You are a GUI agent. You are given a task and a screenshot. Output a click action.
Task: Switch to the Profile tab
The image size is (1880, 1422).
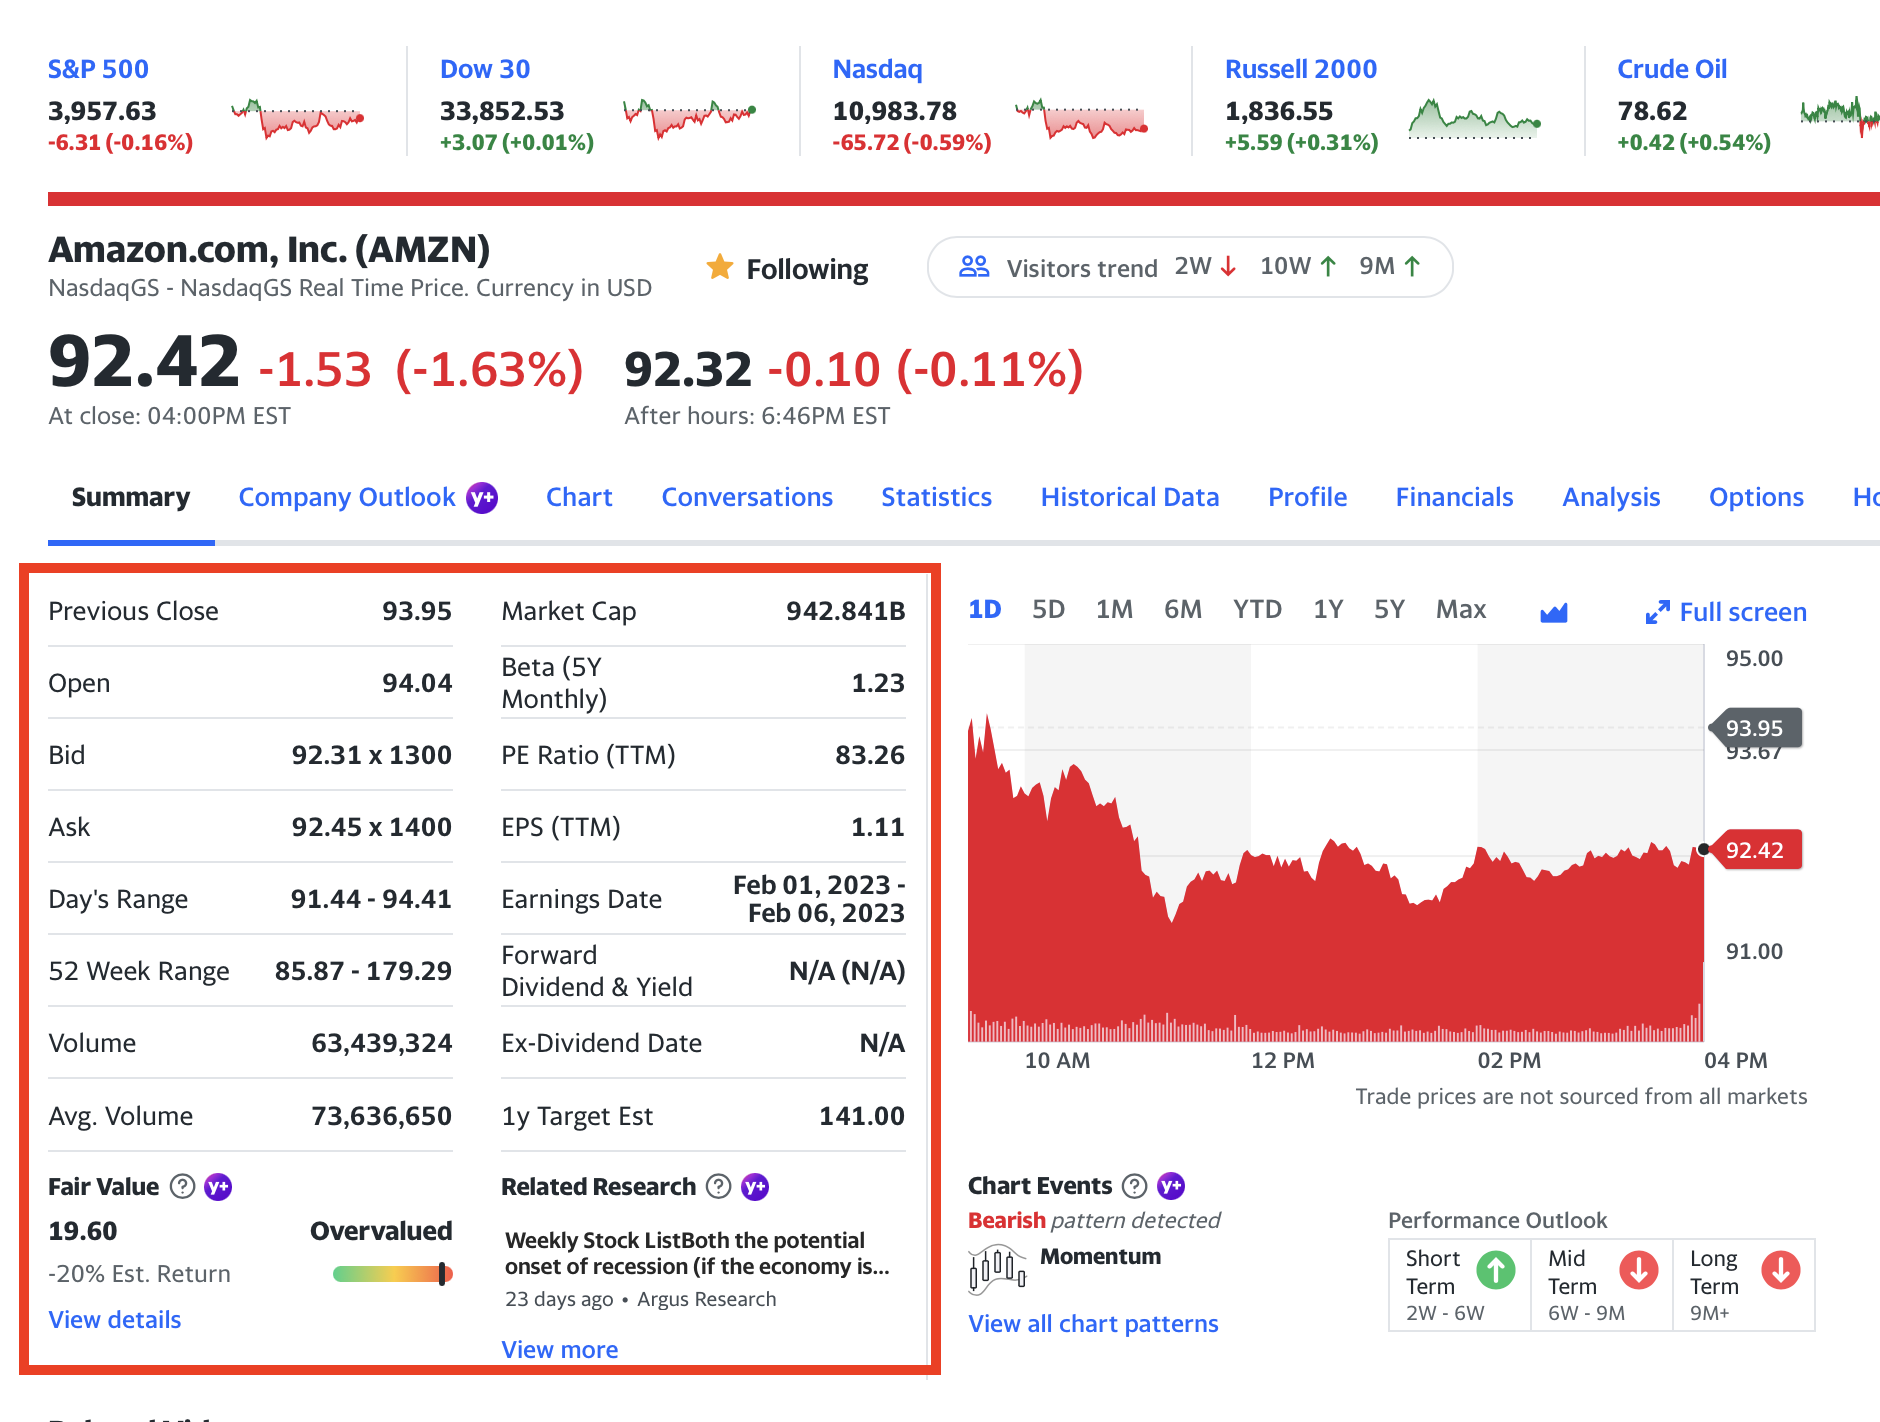(1307, 497)
